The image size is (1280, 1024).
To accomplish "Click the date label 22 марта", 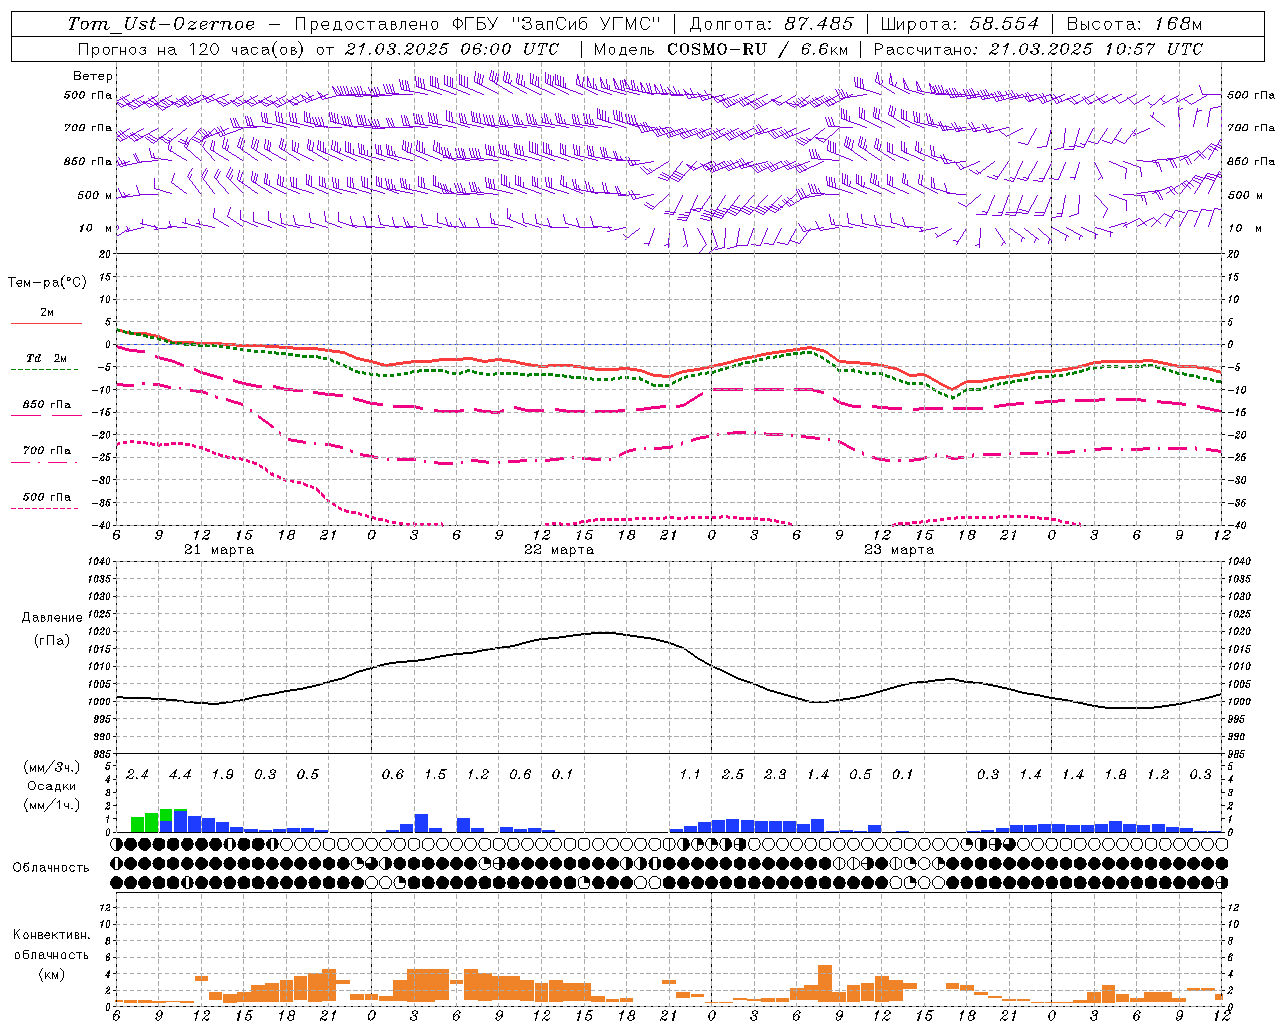I will pos(559,550).
